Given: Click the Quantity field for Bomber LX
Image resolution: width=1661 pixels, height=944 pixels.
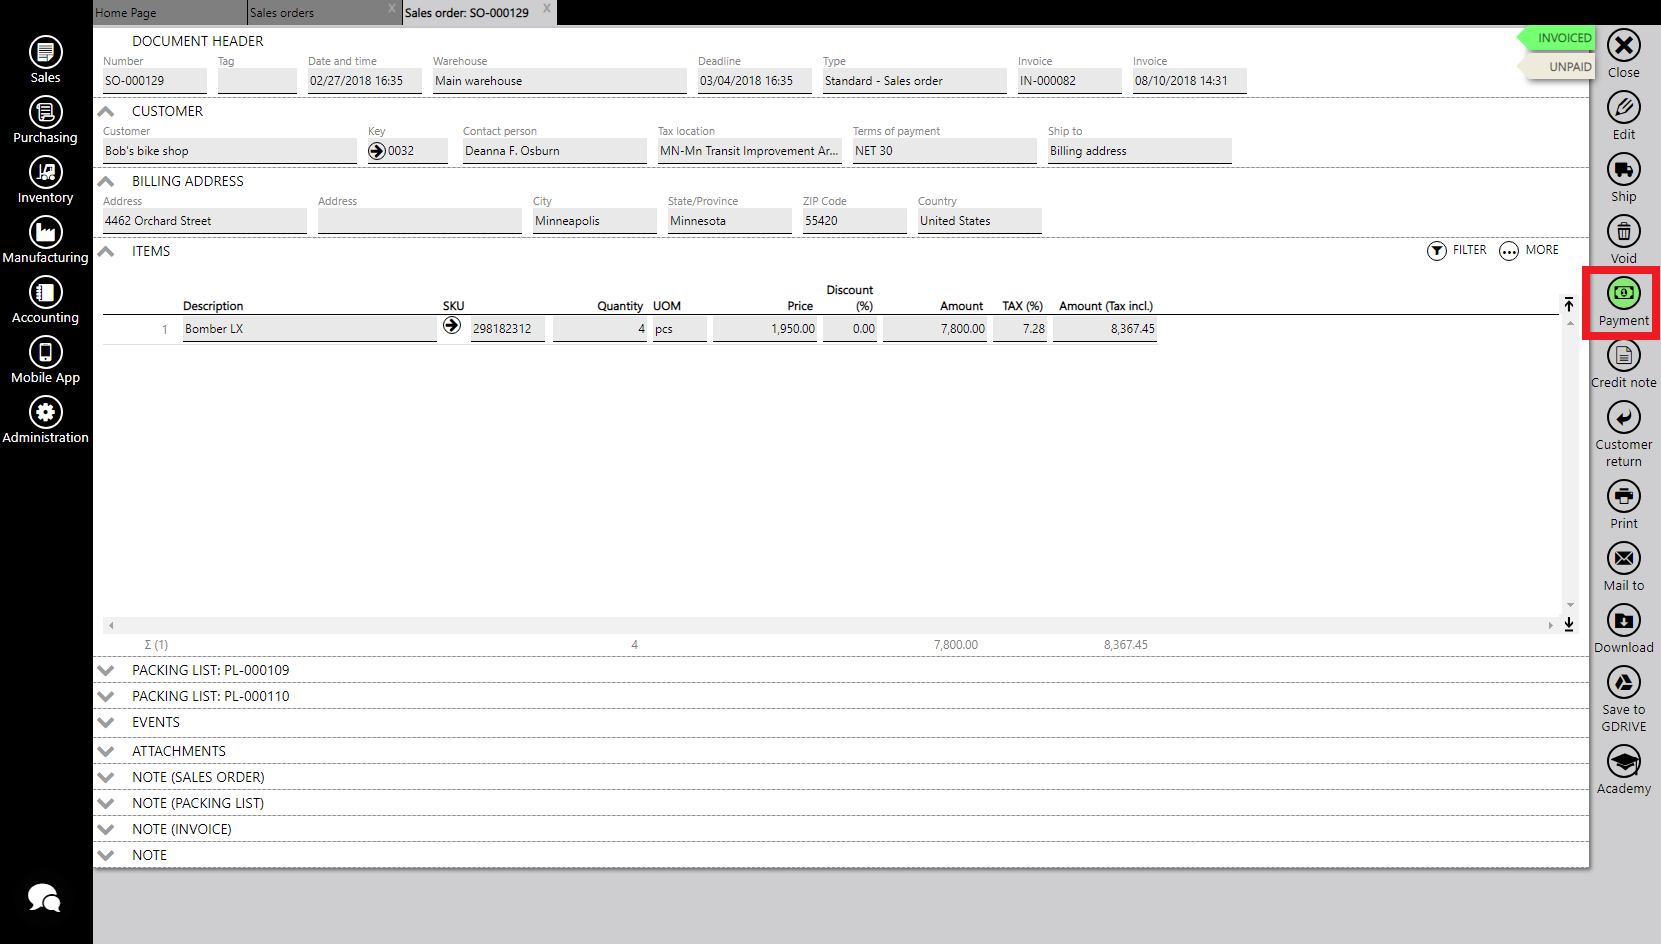Looking at the screenshot, I should tap(599, 329).
